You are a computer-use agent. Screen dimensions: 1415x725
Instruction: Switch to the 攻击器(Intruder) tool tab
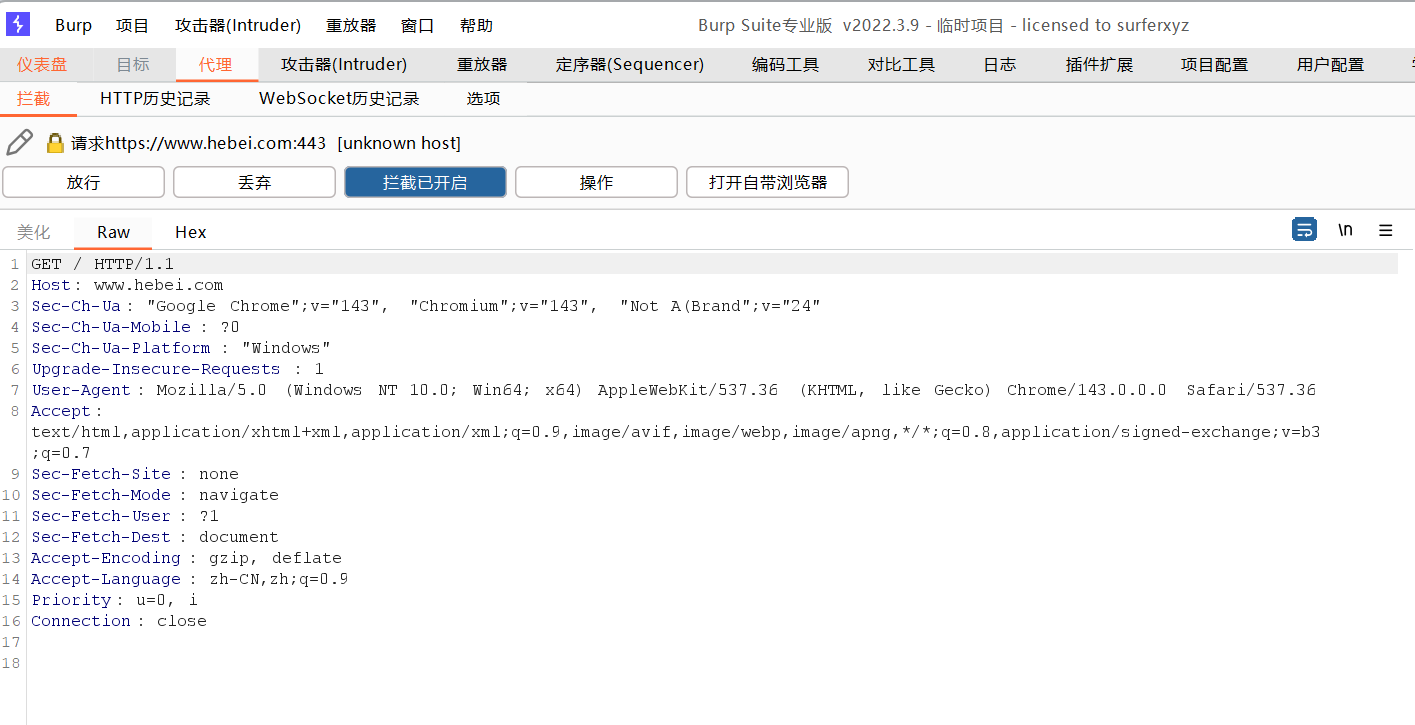coord(344,64)
